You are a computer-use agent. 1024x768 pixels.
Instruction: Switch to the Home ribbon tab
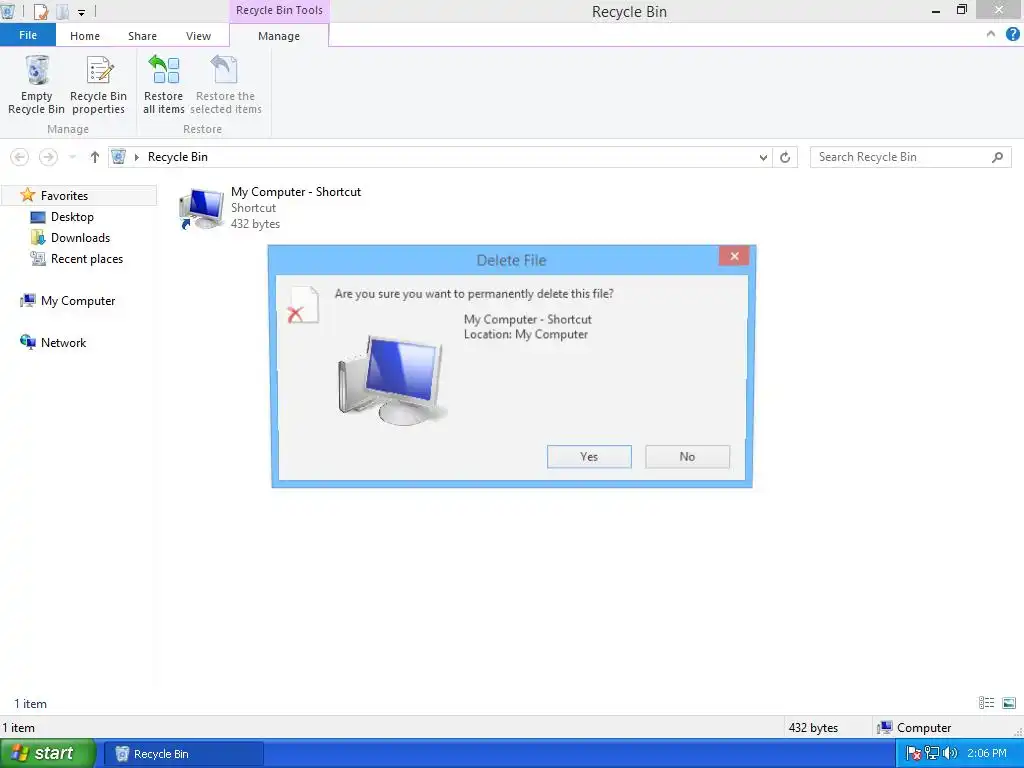[85, 36]
